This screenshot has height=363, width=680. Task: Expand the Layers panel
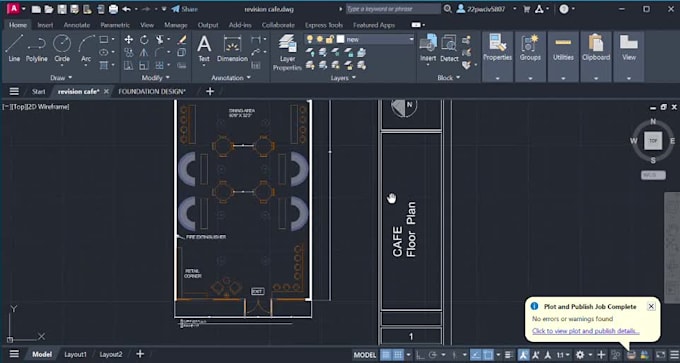[x=343, y=78]
